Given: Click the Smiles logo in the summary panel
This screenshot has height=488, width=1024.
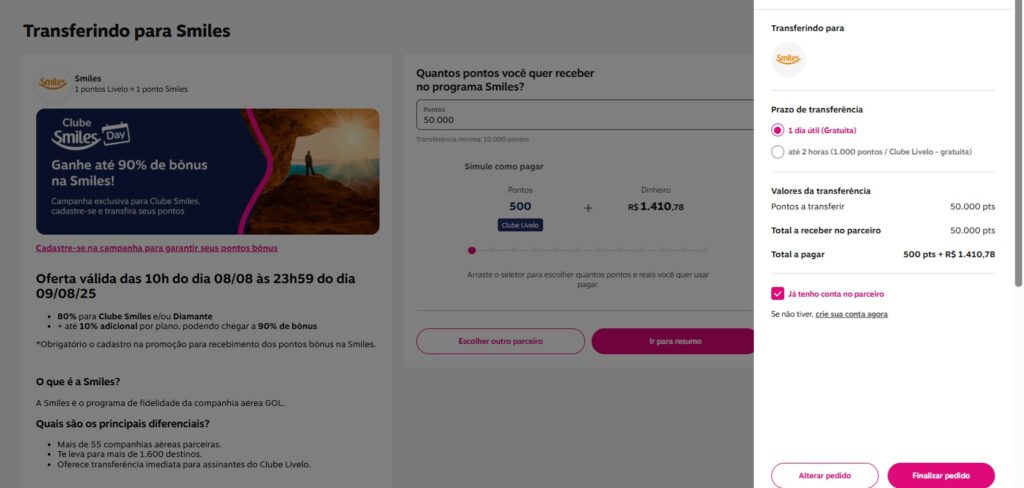Looking at the screenshot, I should click(788, 59).
